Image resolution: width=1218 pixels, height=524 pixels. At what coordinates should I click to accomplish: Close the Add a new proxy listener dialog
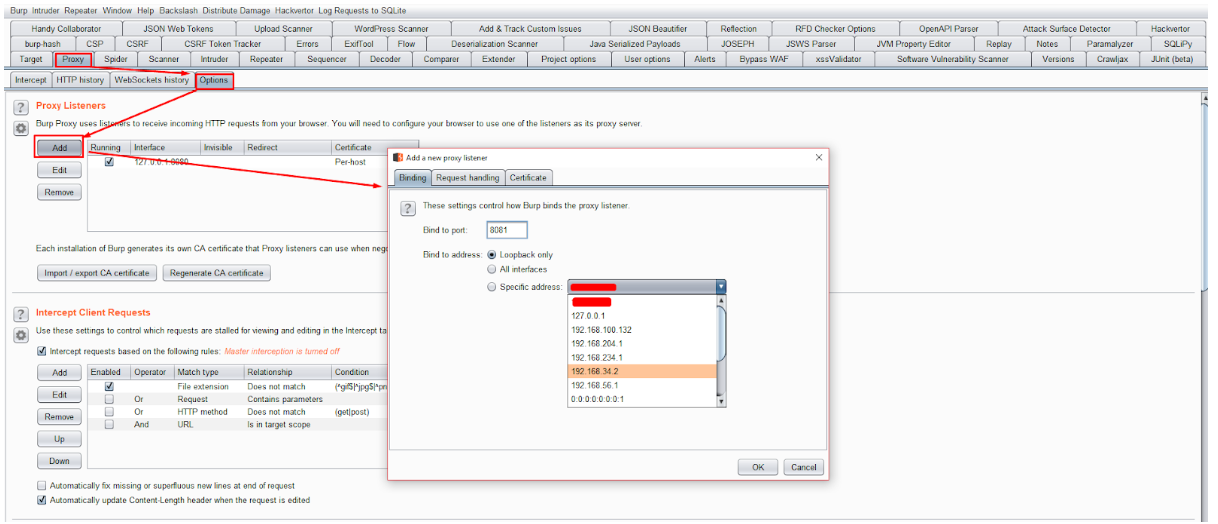click(x=819, y=157)
